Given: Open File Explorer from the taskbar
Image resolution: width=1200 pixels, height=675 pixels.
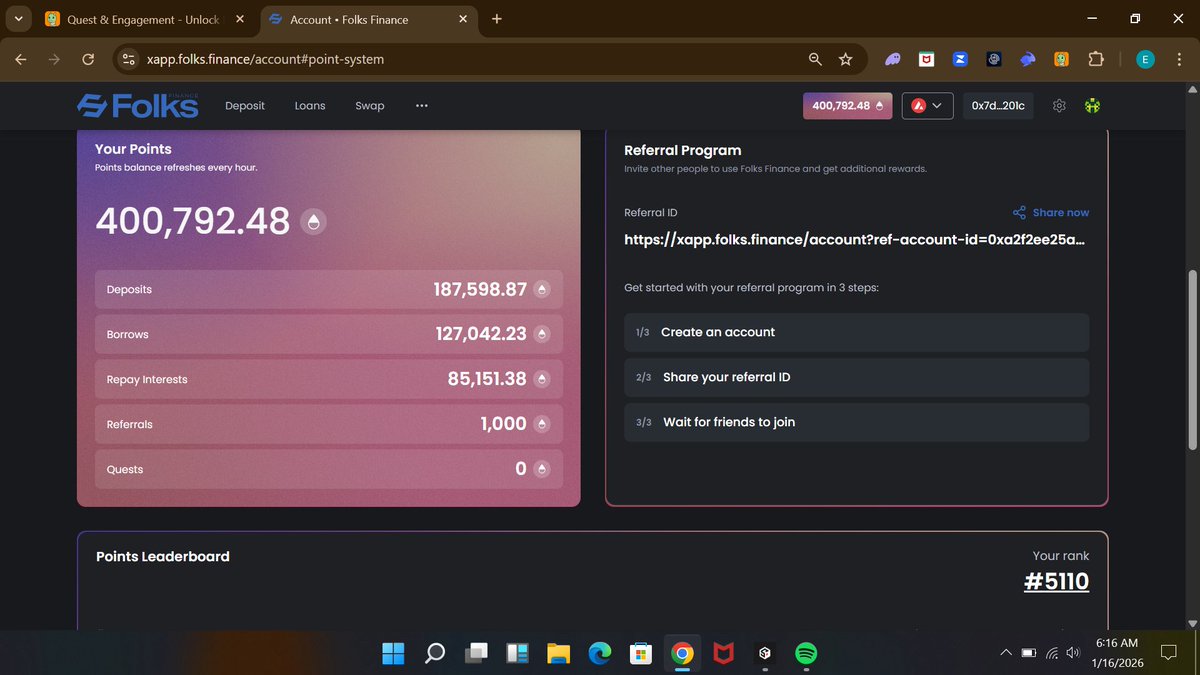Looking at the screenshot, I should pos(558,653).
